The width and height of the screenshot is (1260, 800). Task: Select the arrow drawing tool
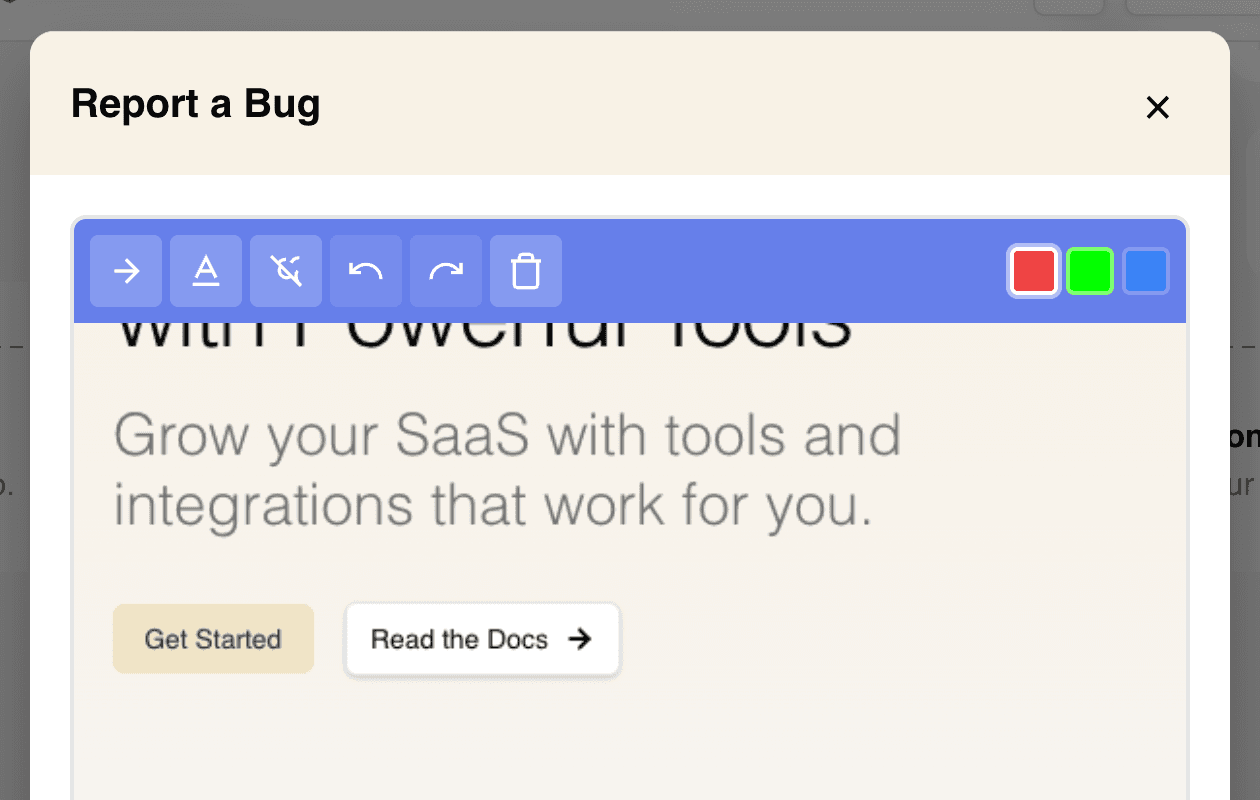pos(126,271)
